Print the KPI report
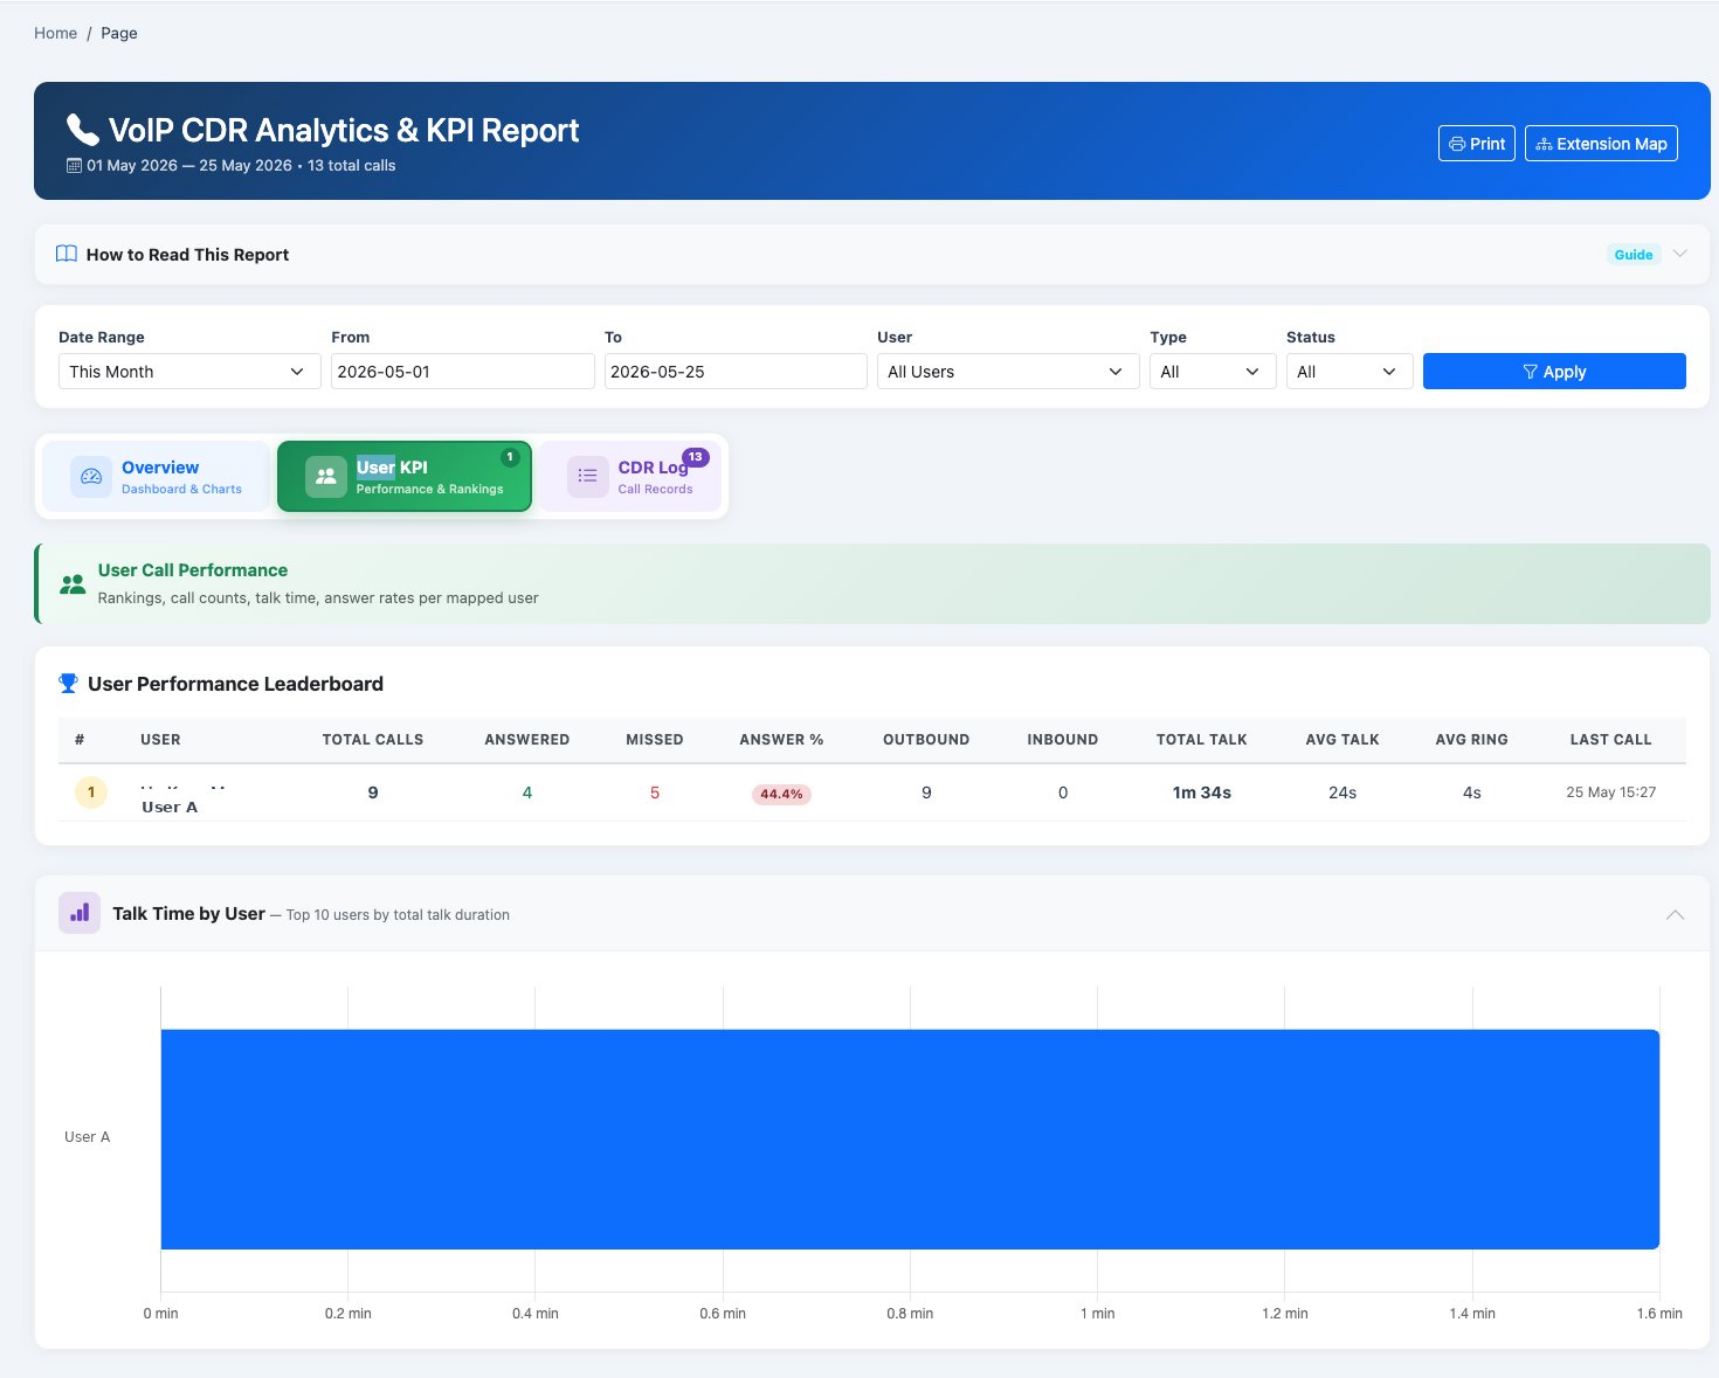 click(x=1476, y=143)
